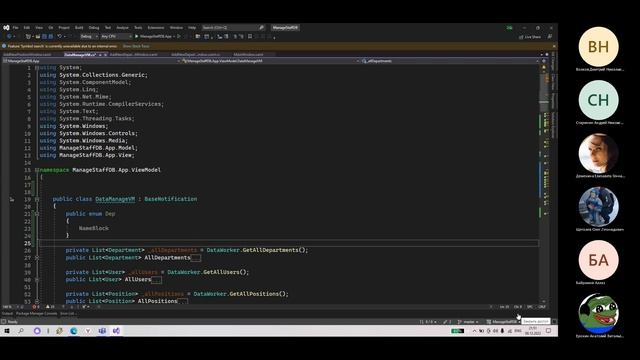The height and width of the screenshot is (360, 640).
Task: Click the NameBlock enum member
Action: (x=93, y=229)
